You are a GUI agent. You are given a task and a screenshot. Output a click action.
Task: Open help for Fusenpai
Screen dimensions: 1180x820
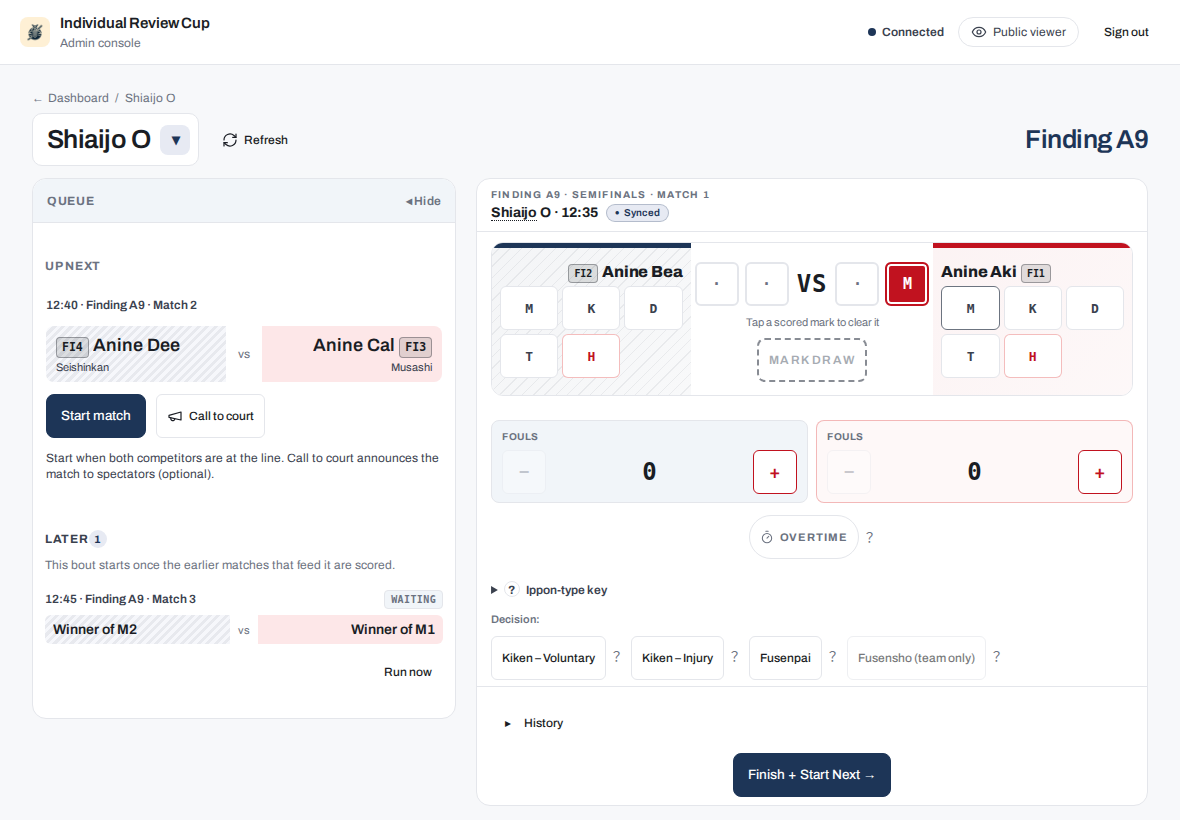(x=832, y=657)
